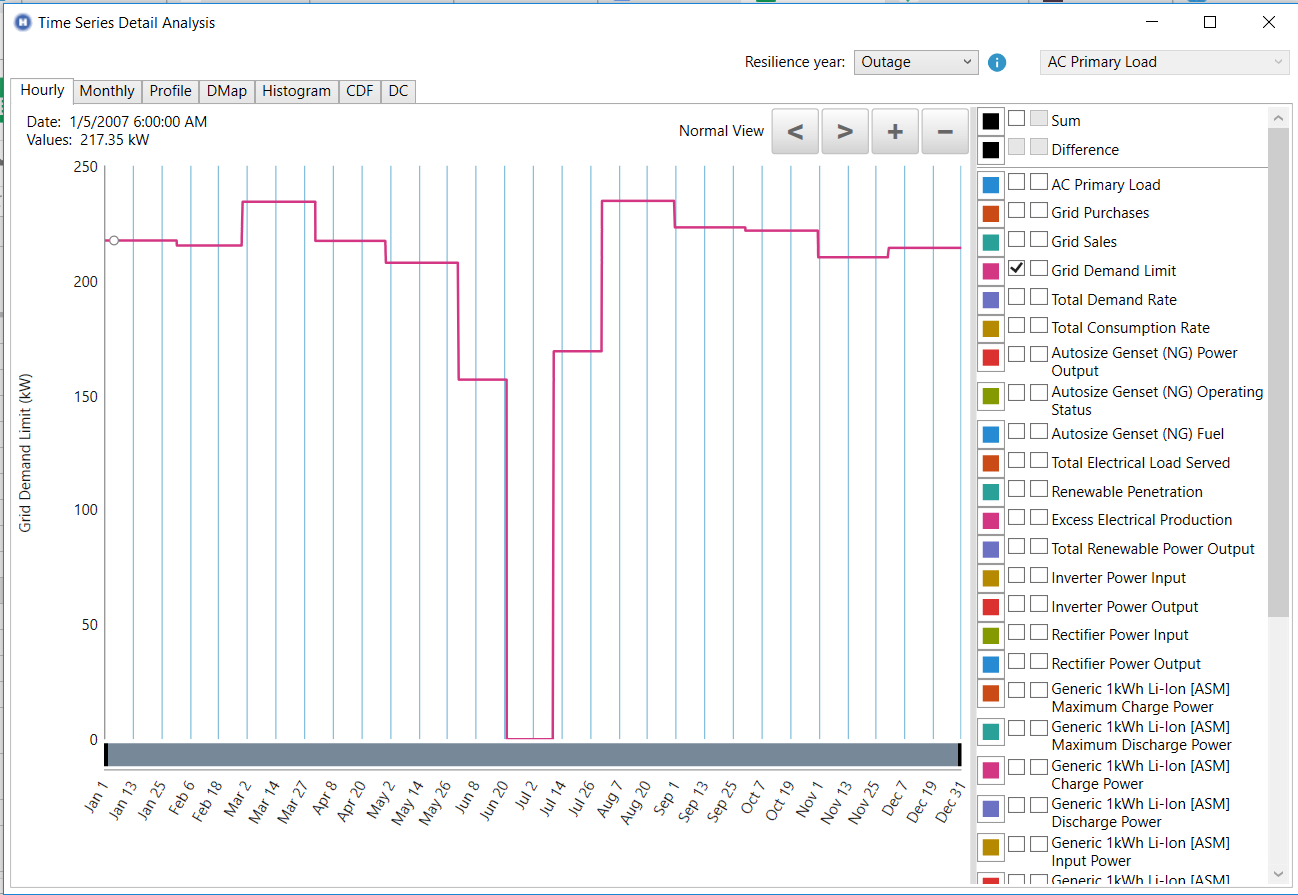Select the CDF tab
This screenshot has width=1298, height=895.
(359, 91)
